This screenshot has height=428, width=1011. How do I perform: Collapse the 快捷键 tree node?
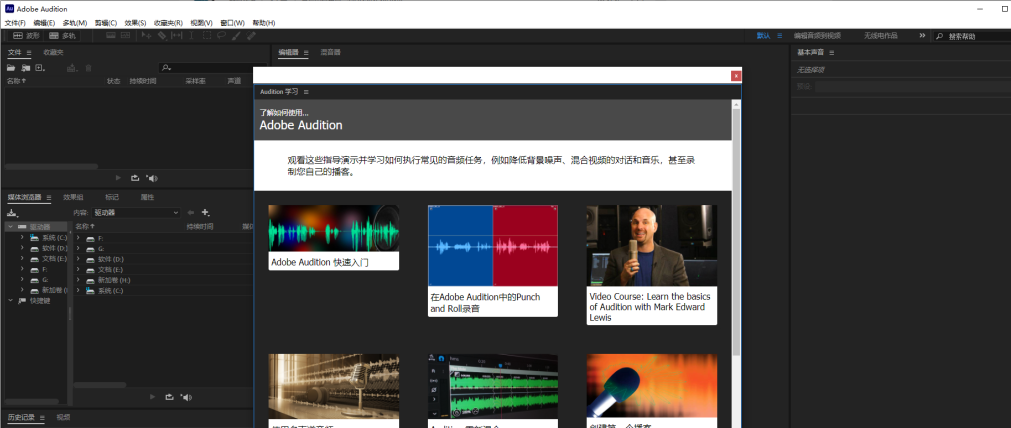click(x=10, y=300)
